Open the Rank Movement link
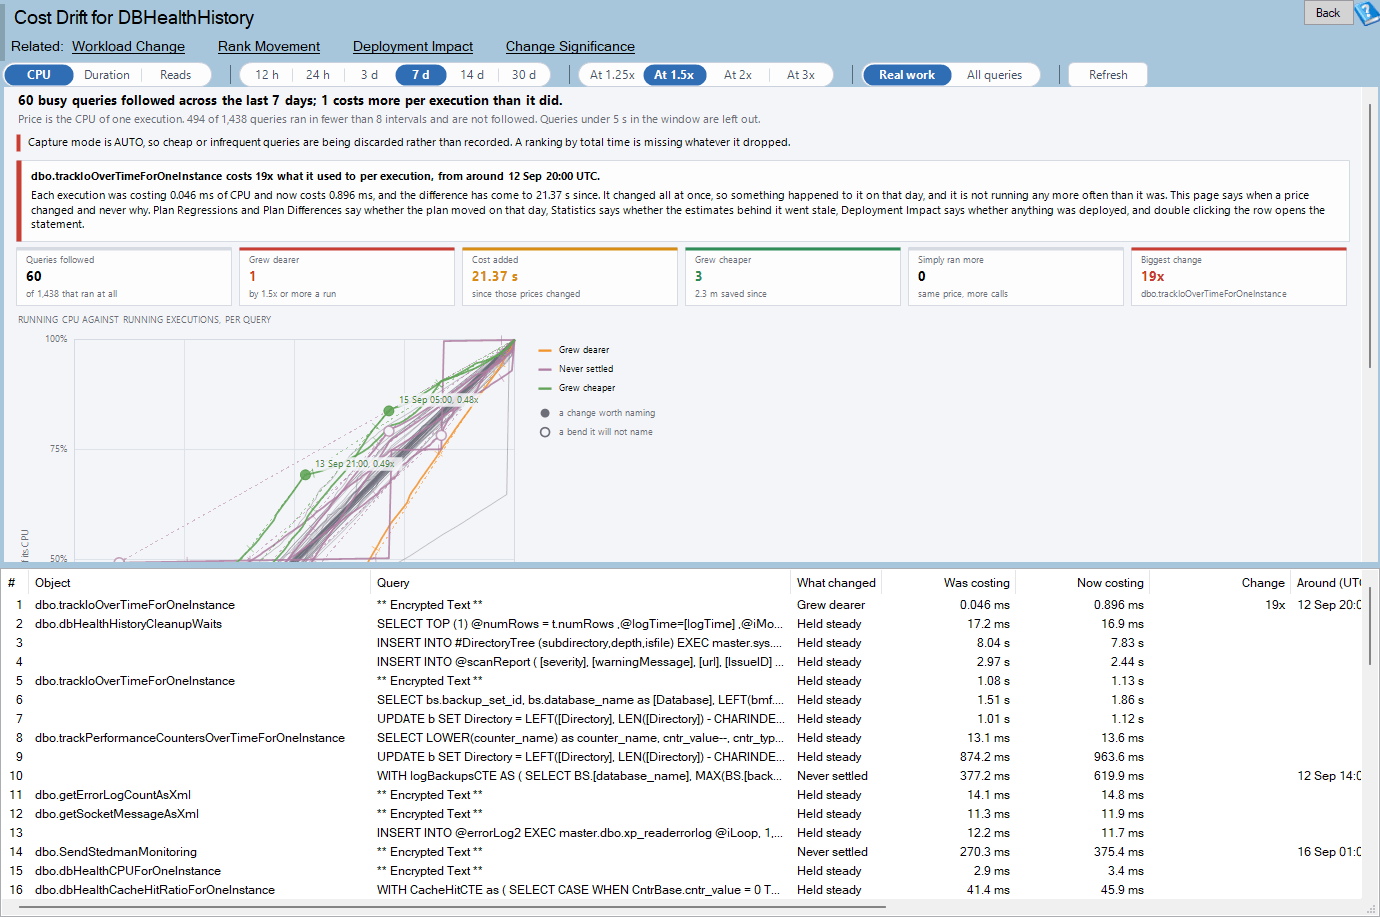 tap(269, 46)
